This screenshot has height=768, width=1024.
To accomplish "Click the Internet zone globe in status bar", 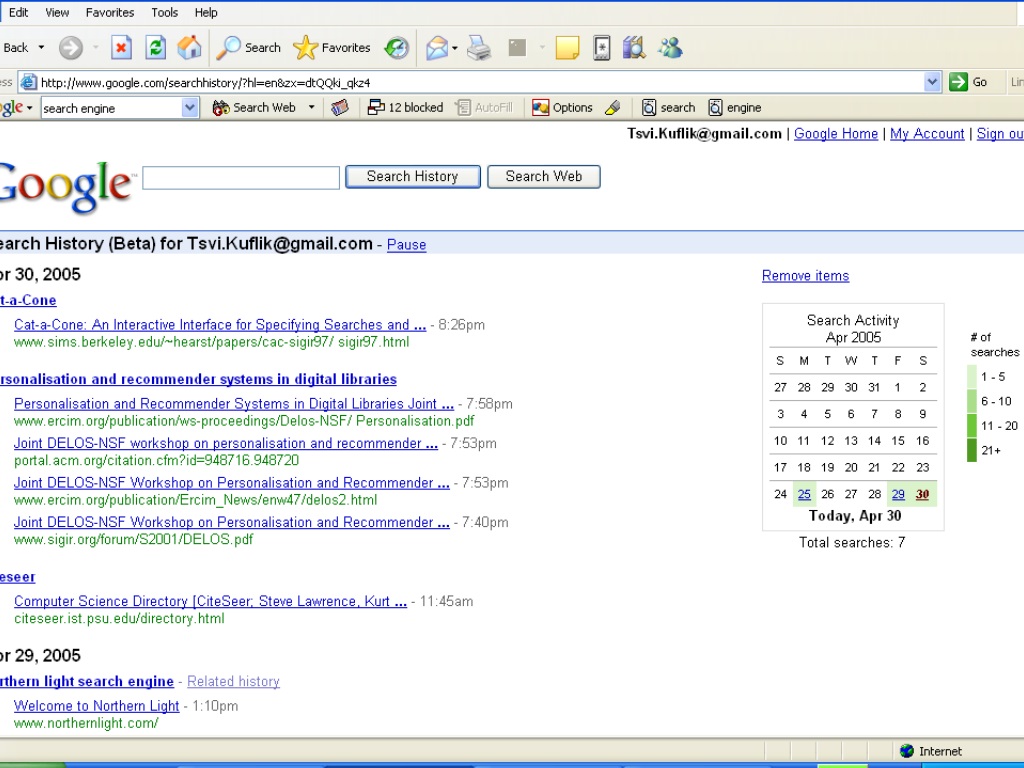I will click(x=906, y=751).
